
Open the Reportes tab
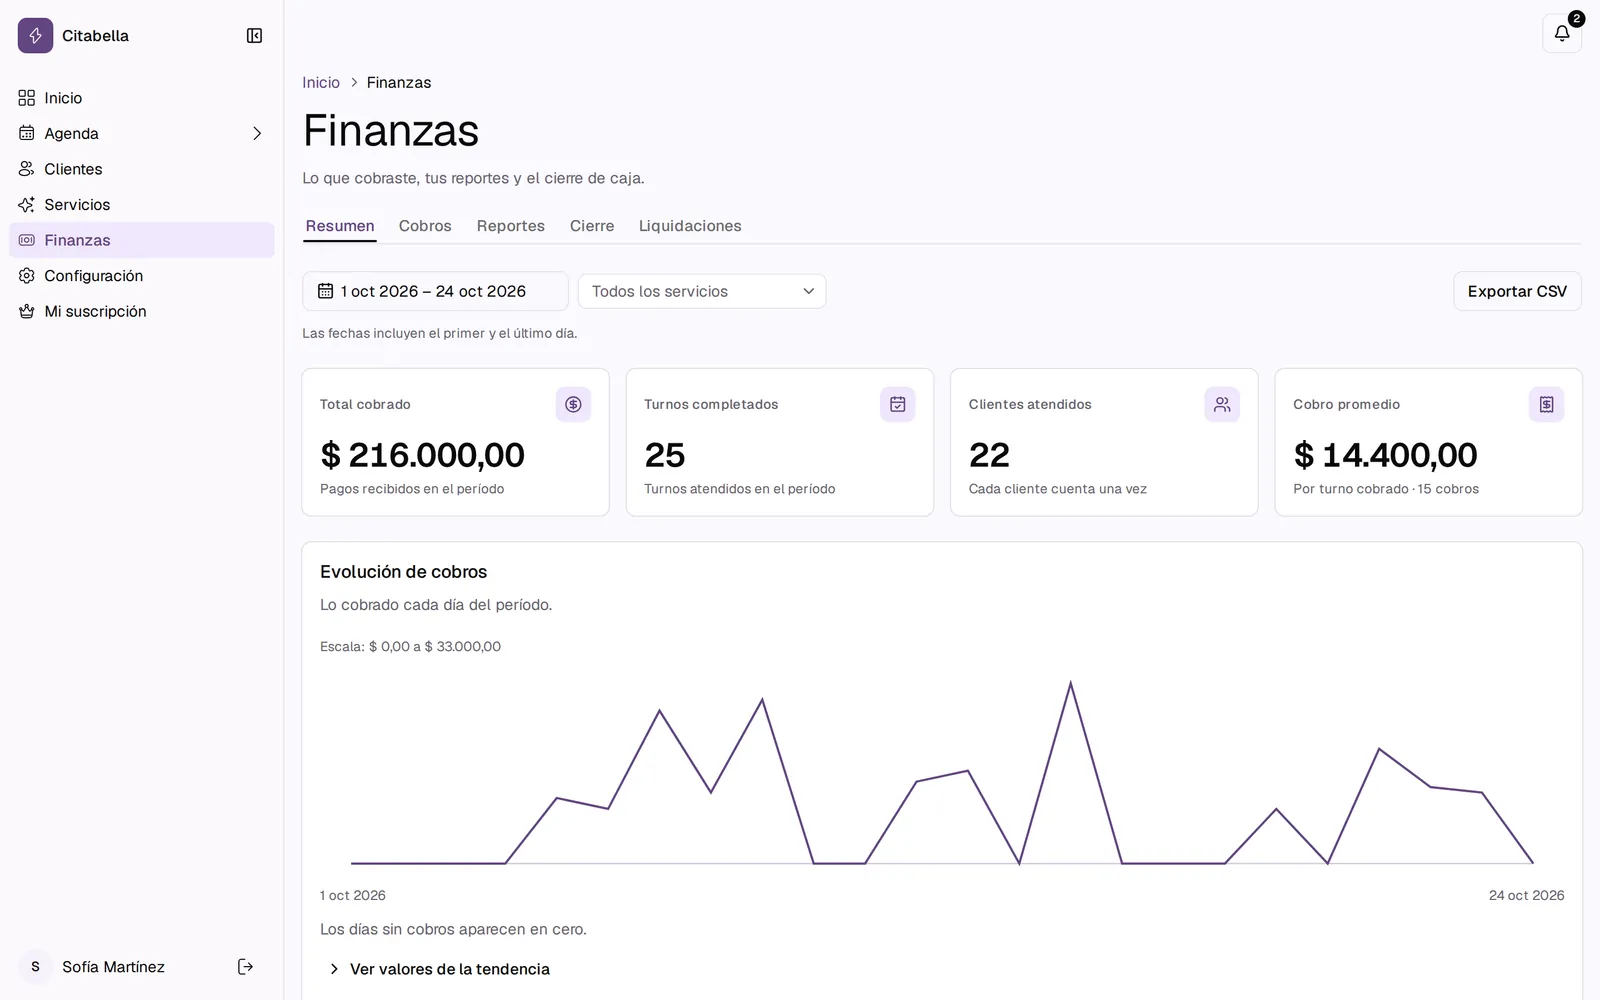pyautogui.click(x=511, y=226)
